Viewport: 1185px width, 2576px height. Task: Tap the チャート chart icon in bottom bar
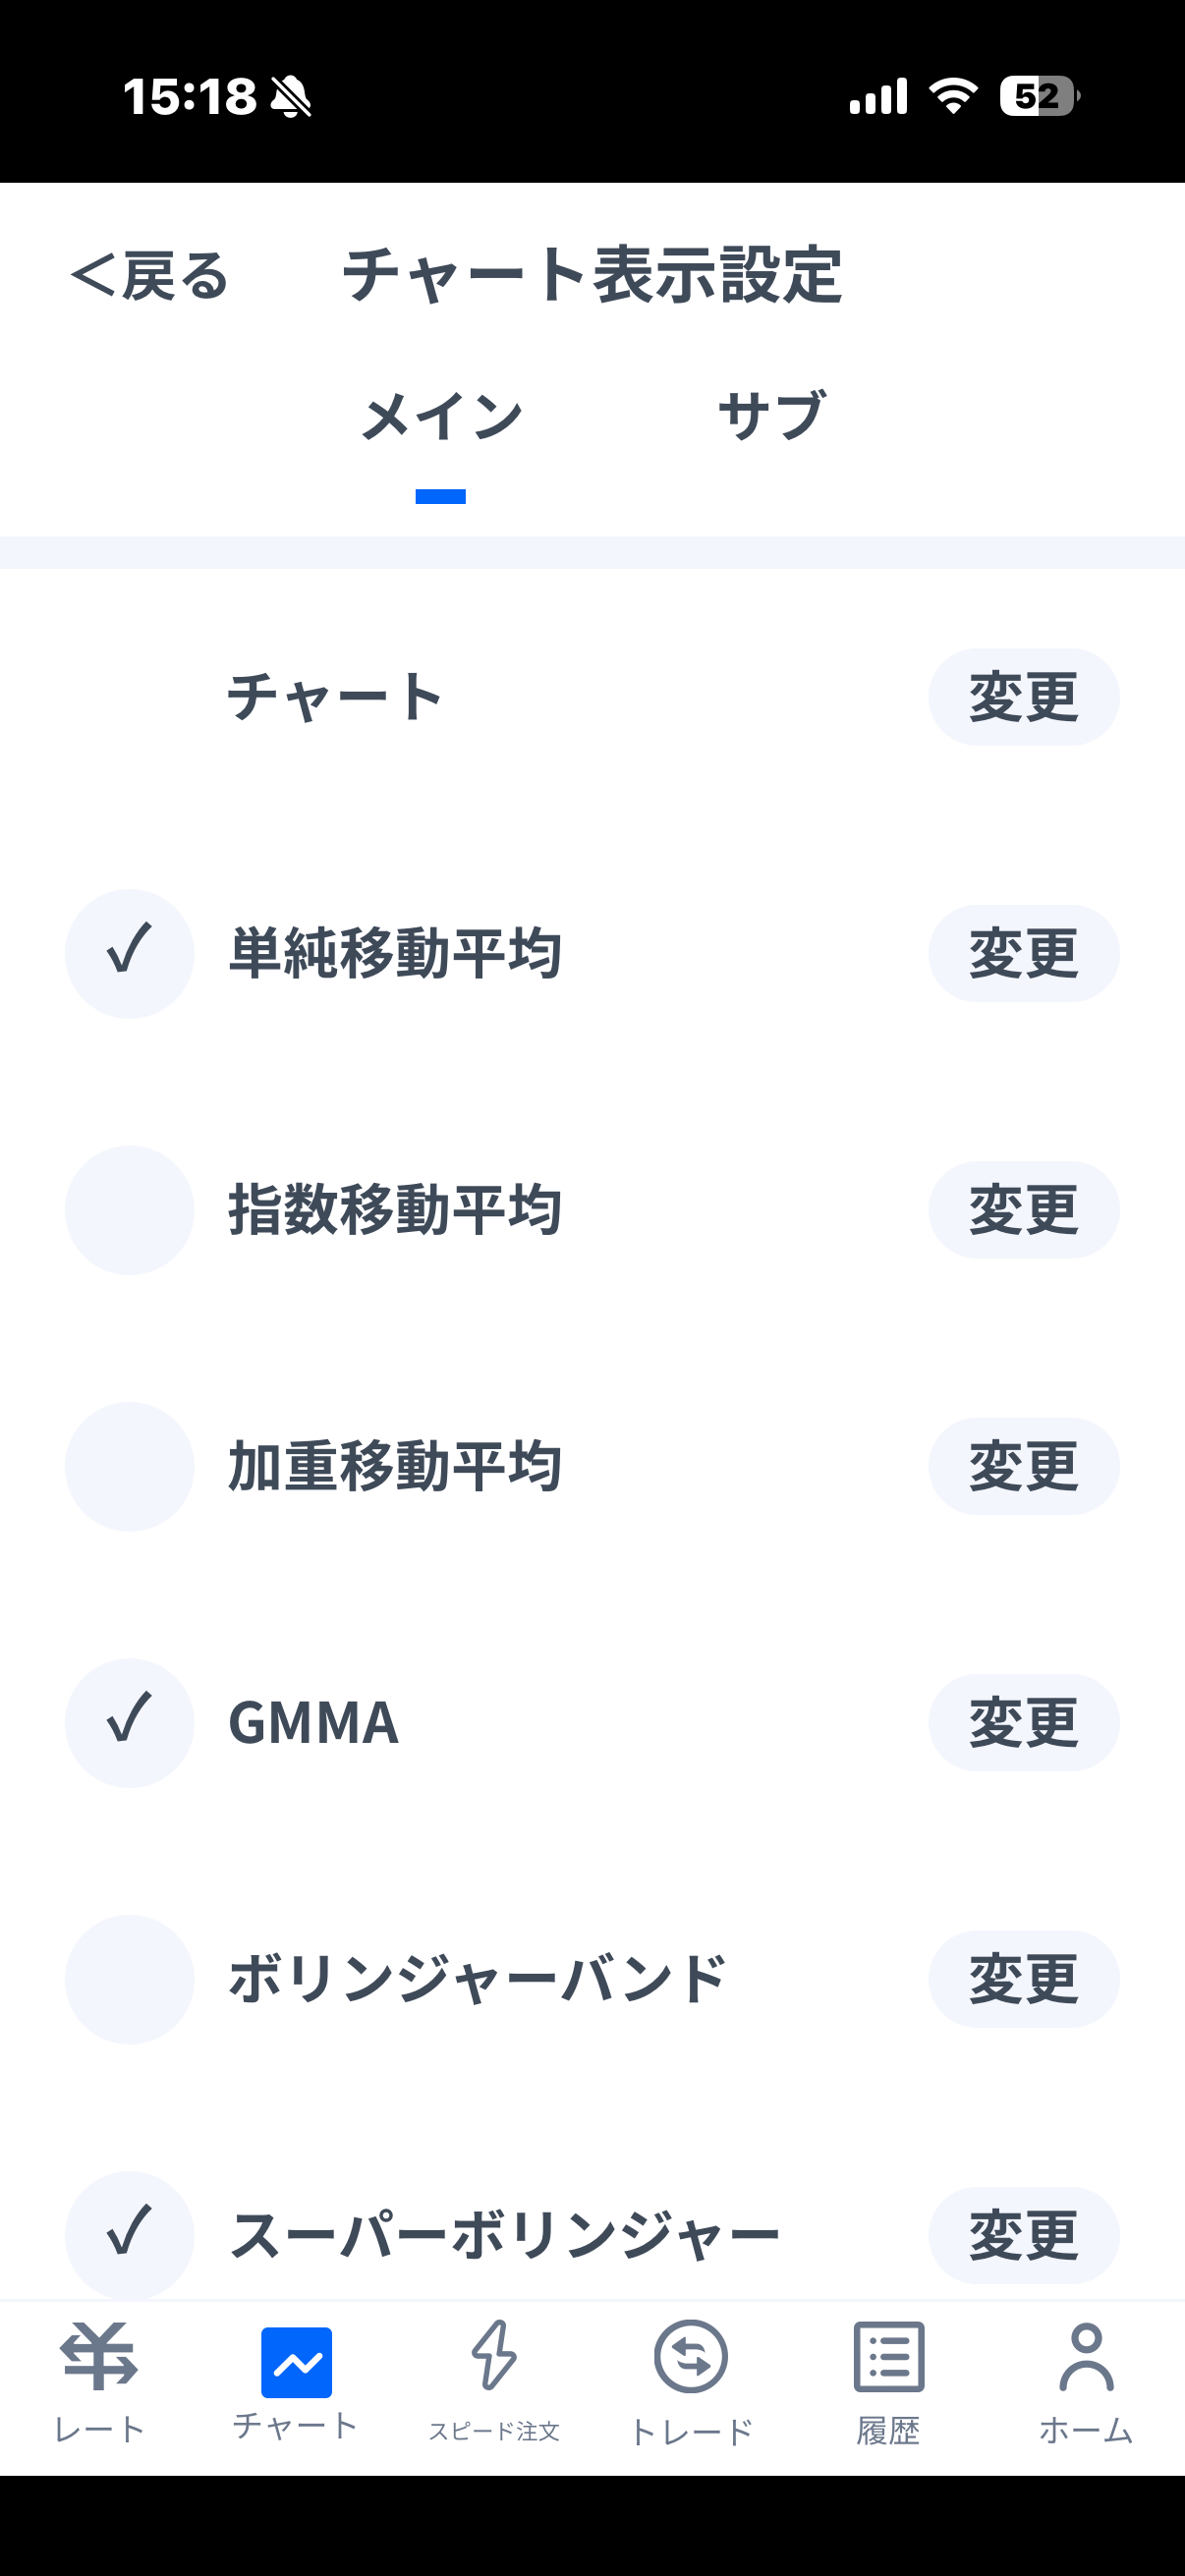(x=296, y=2362)
